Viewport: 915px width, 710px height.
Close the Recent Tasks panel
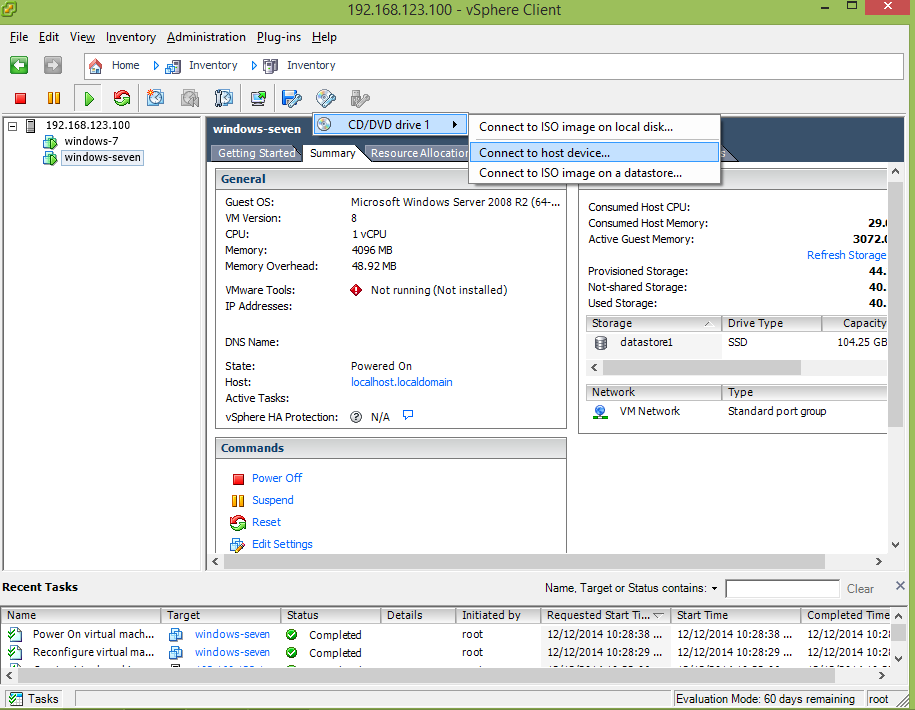click(900, 585)
